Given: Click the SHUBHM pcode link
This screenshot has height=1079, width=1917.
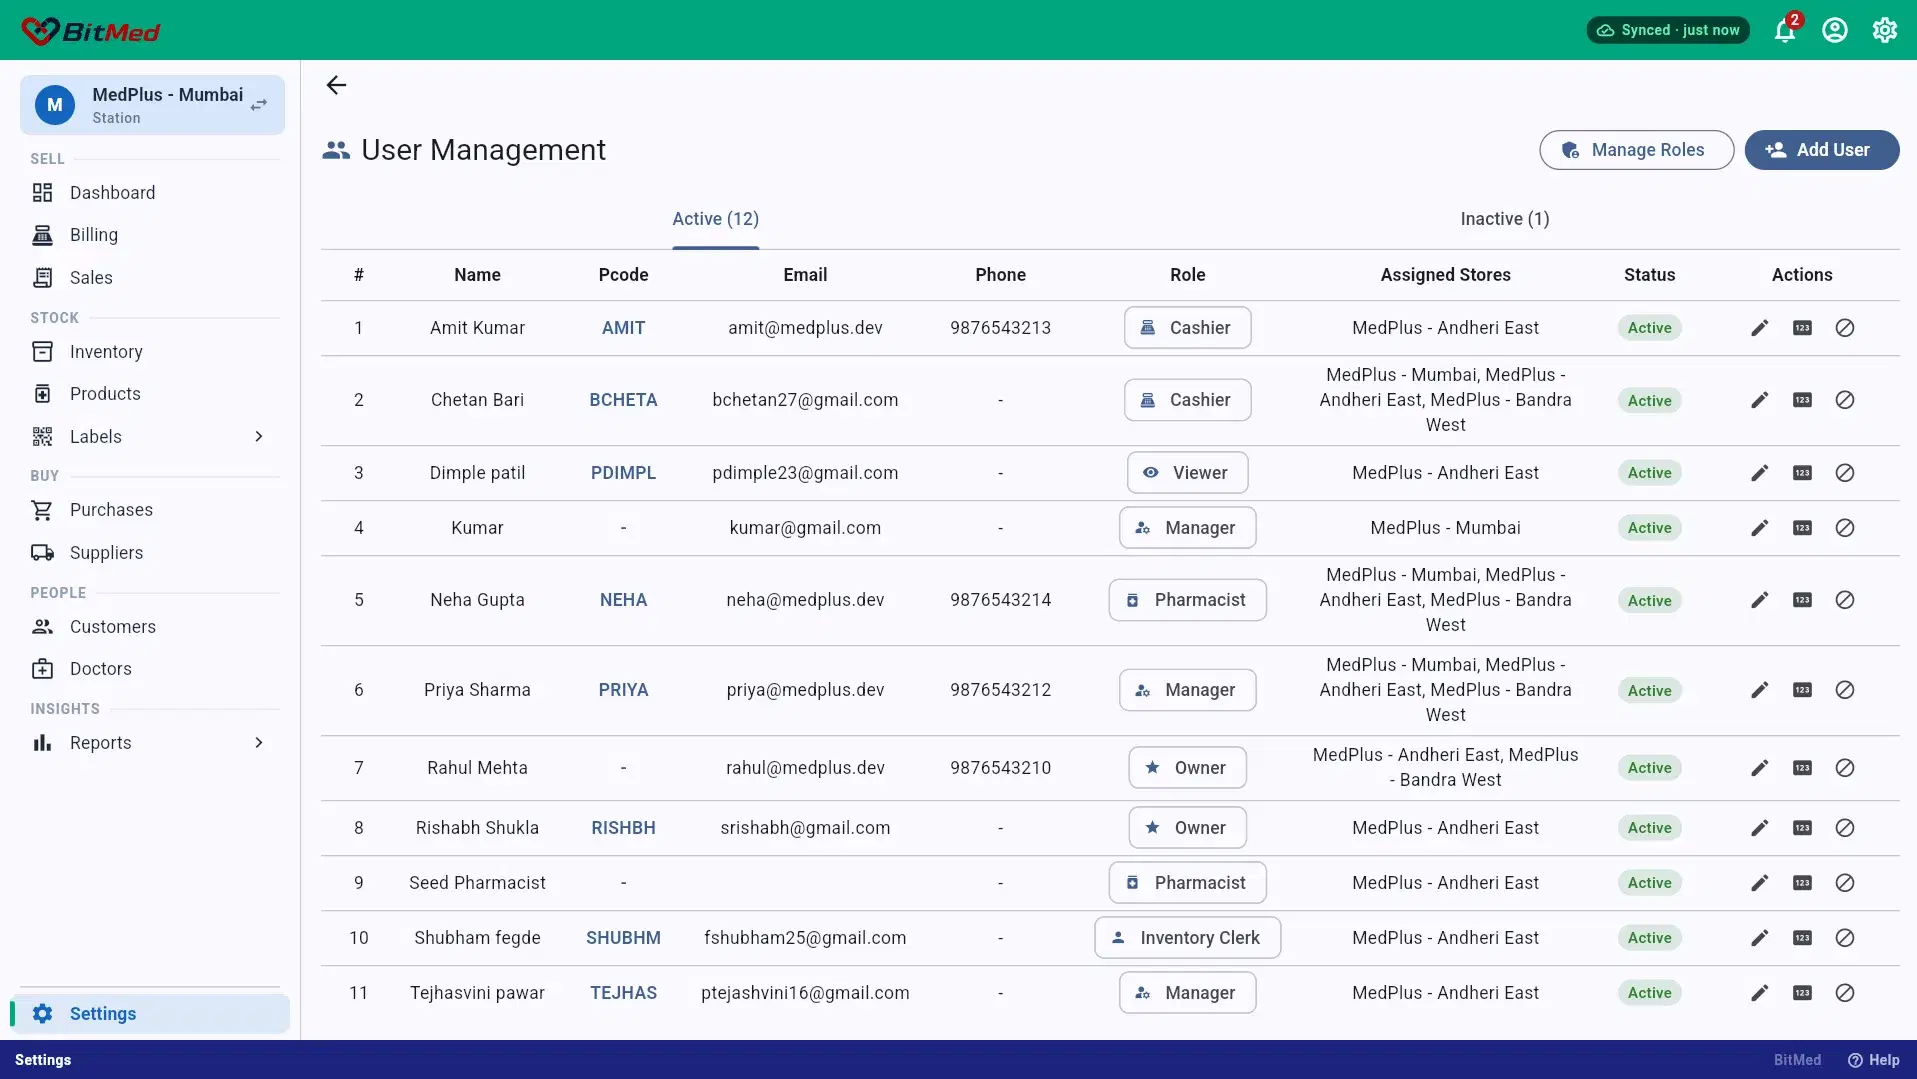Looking at the screenshot, I should click(623, 938).
